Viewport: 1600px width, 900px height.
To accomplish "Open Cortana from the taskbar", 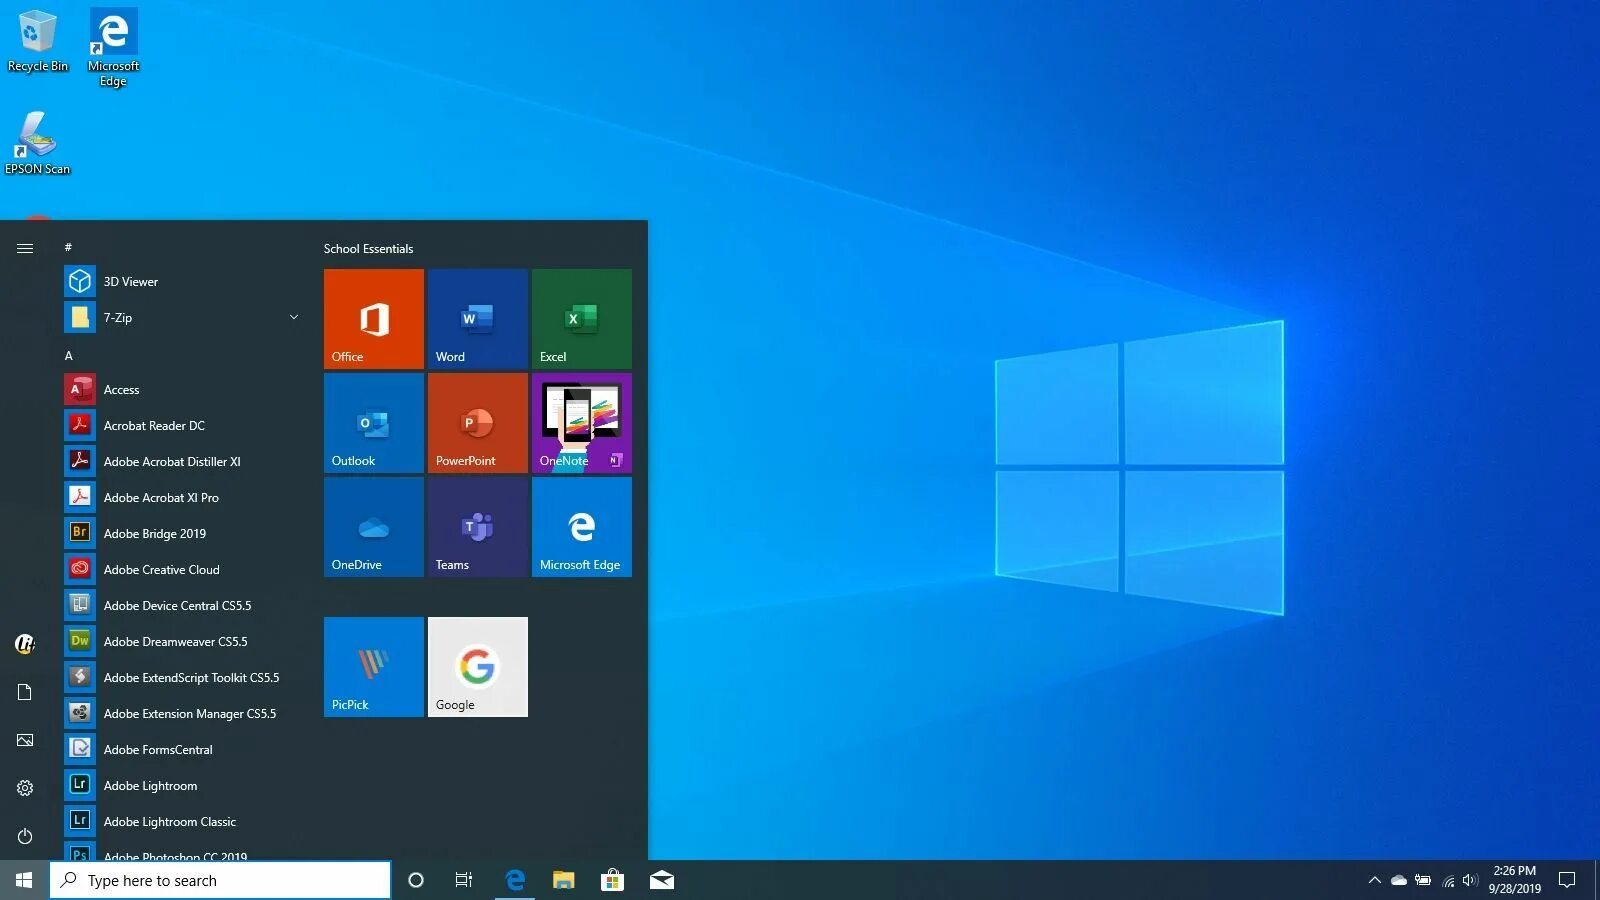I will (x=416, y=880).
